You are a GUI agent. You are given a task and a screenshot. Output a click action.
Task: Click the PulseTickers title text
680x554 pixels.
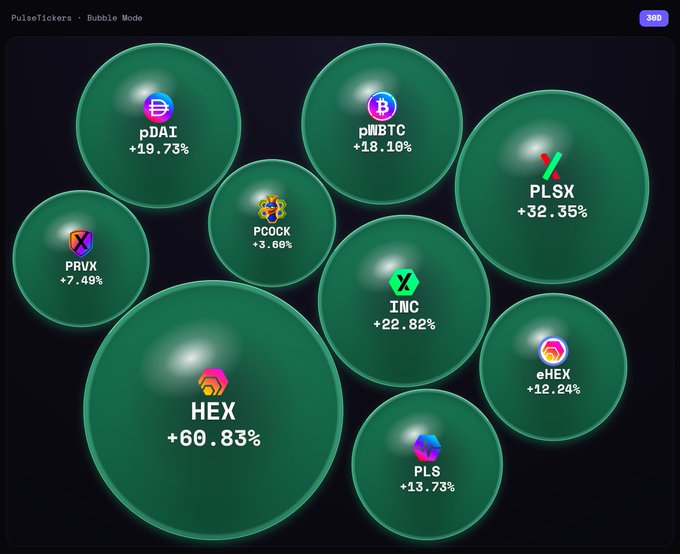point(41,18)
